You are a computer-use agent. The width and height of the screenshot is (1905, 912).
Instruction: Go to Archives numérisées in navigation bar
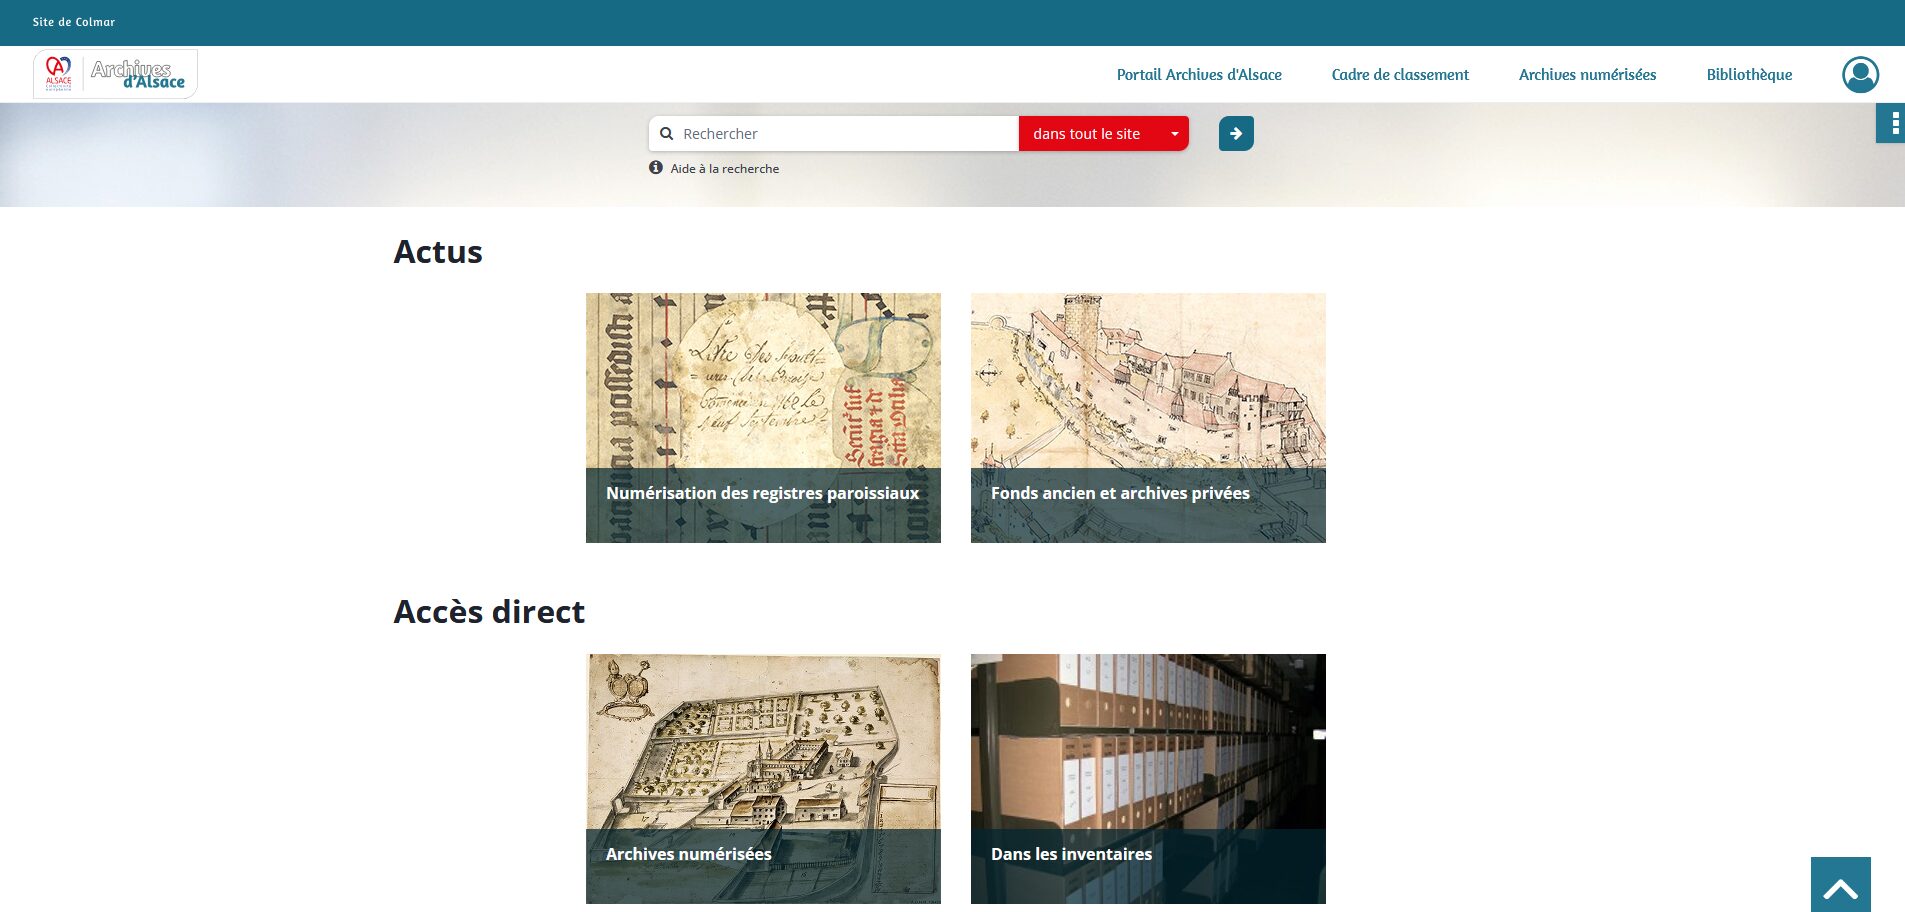click(1587, 75)
